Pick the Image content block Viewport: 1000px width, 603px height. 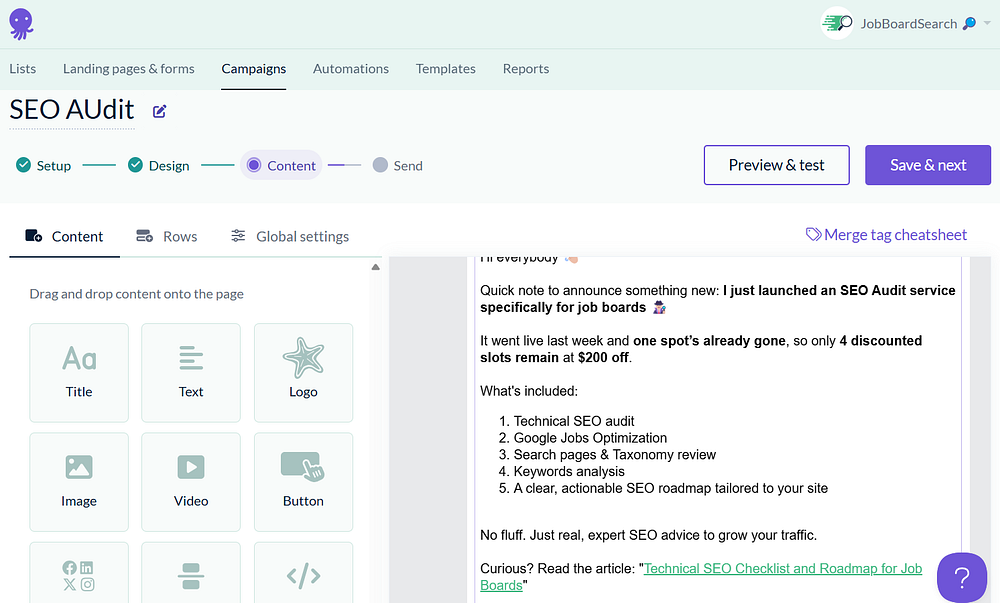coord(79,481)
